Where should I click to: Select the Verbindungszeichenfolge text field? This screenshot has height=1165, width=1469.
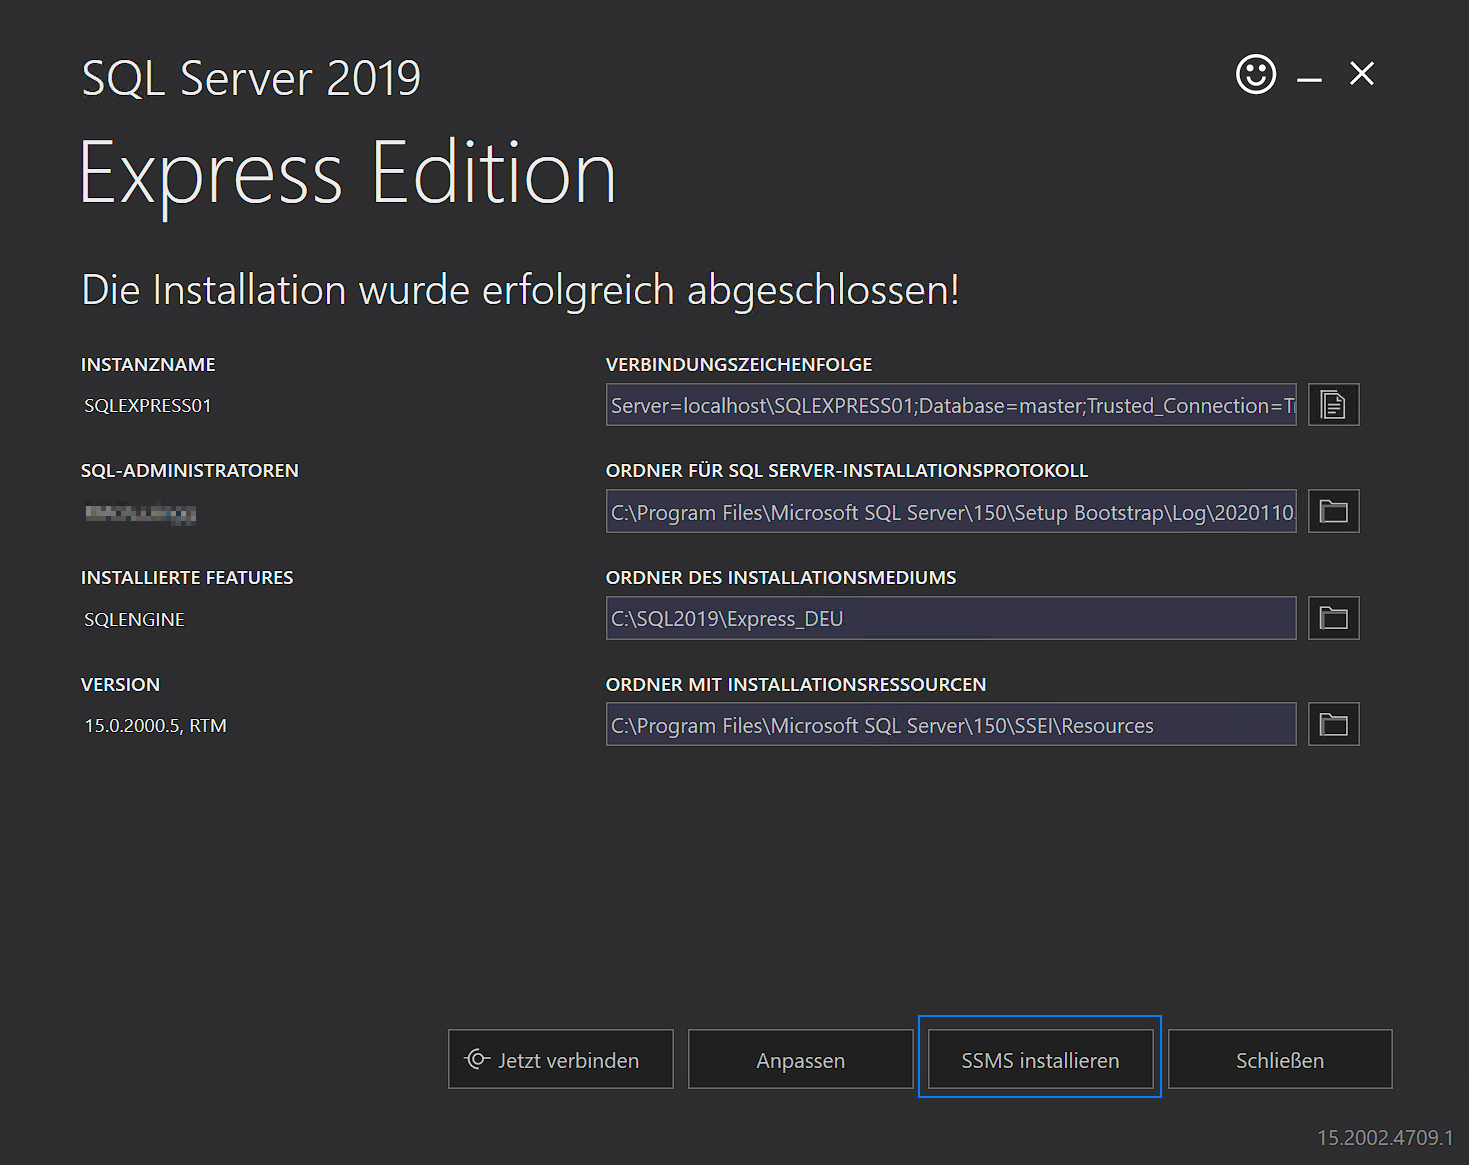coord(951,405)
